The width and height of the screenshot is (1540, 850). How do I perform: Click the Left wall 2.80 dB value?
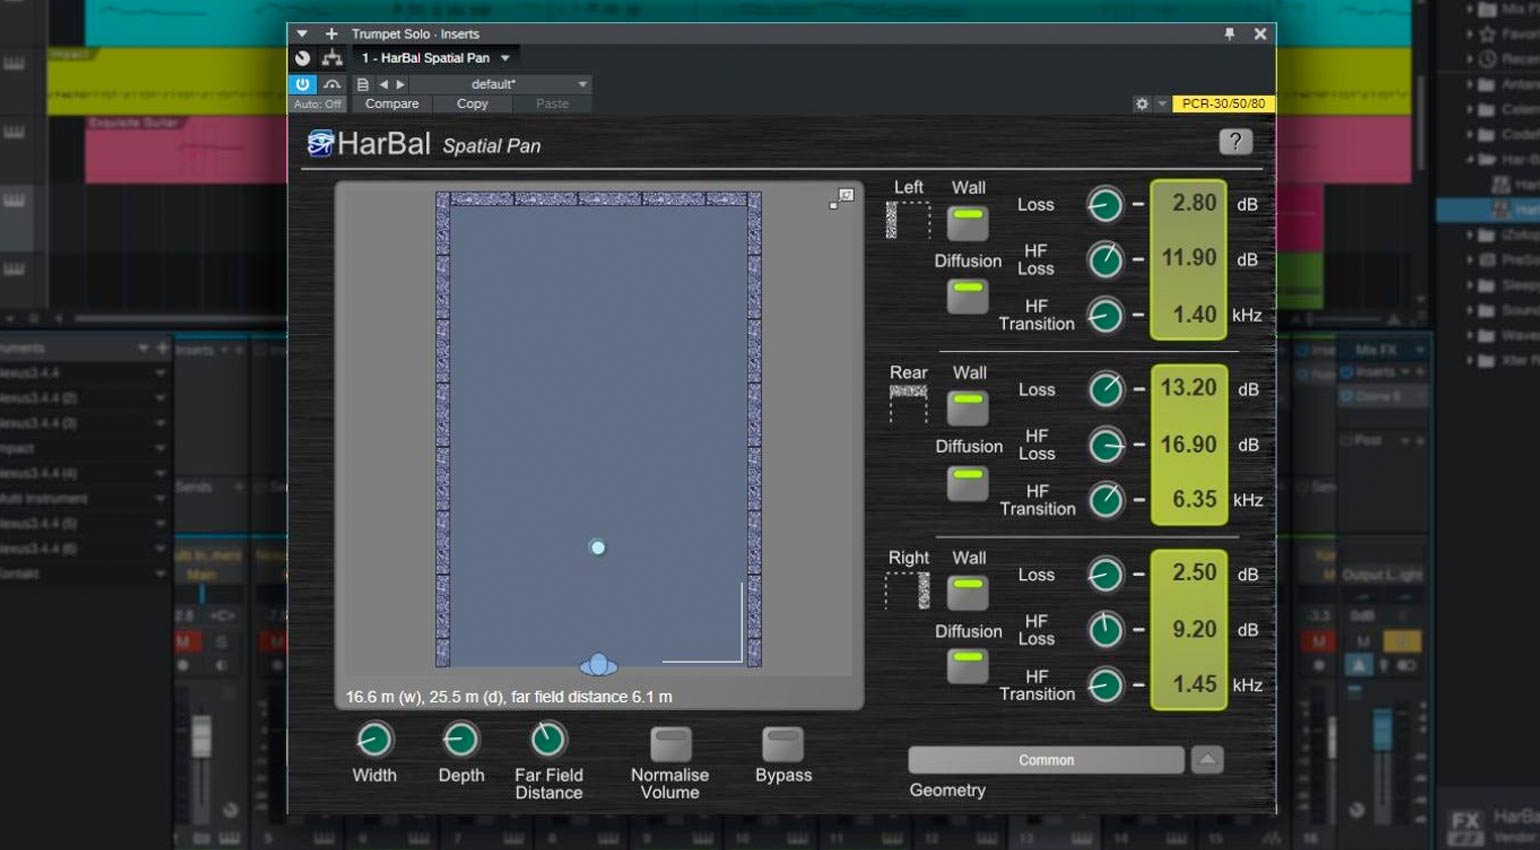click(1193, 203)
